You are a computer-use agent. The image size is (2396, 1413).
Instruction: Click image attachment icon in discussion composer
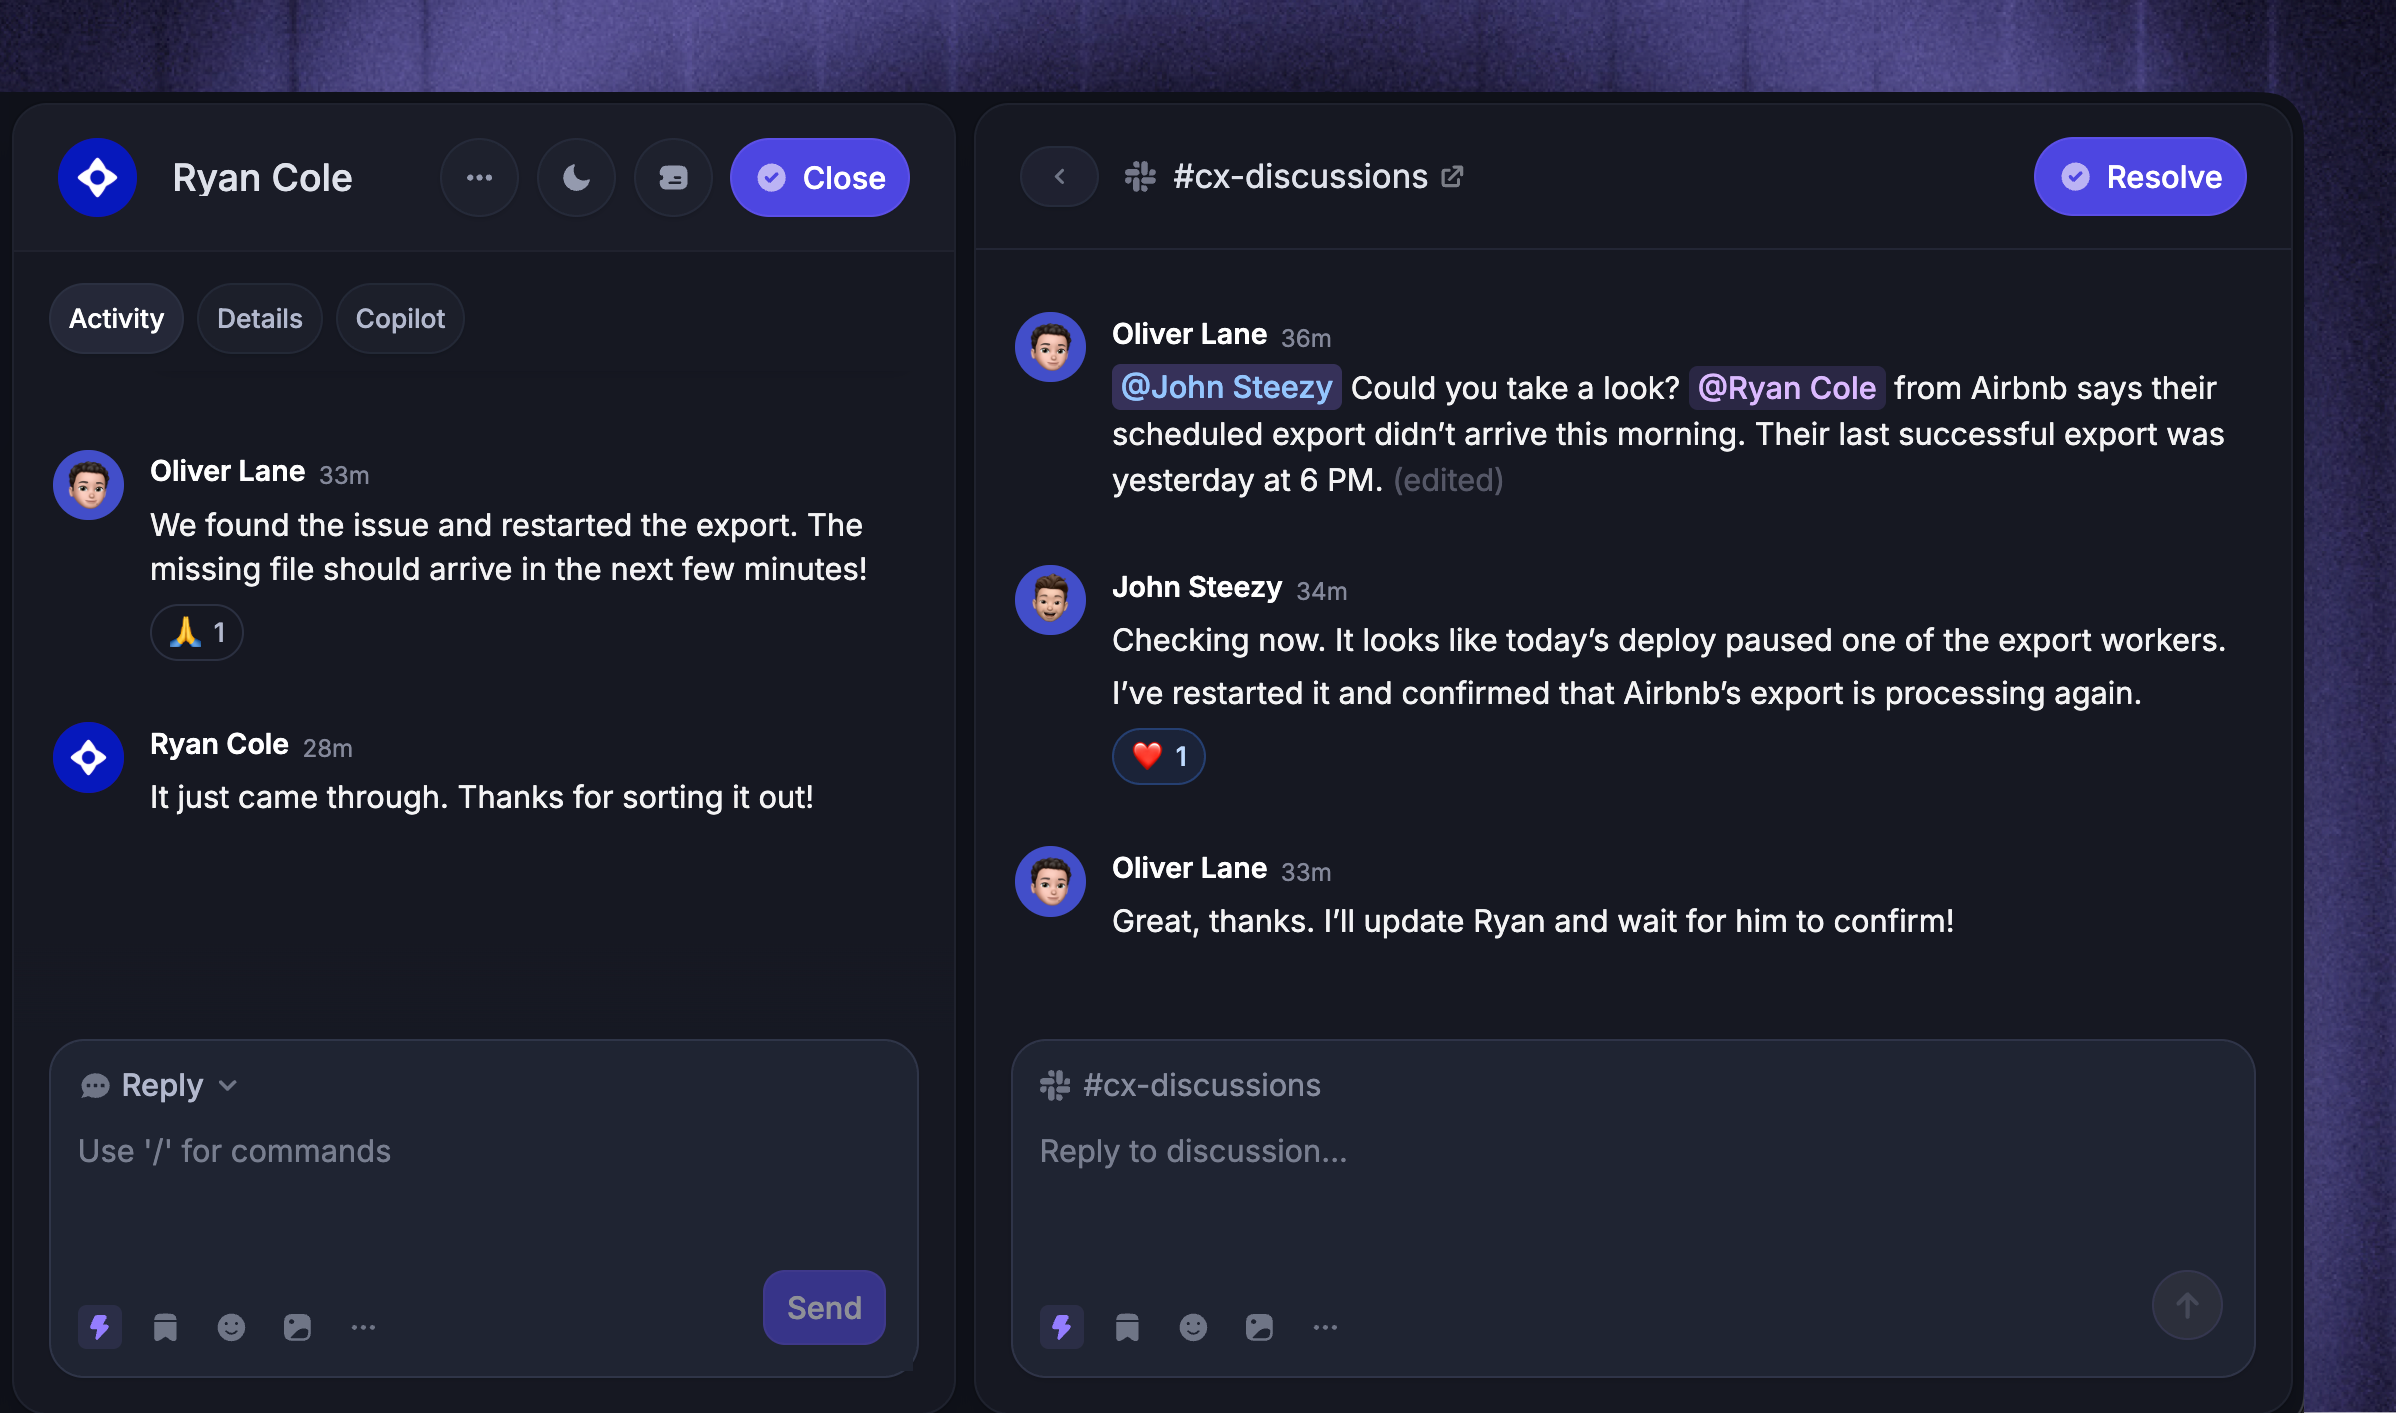[1259, 1327]
